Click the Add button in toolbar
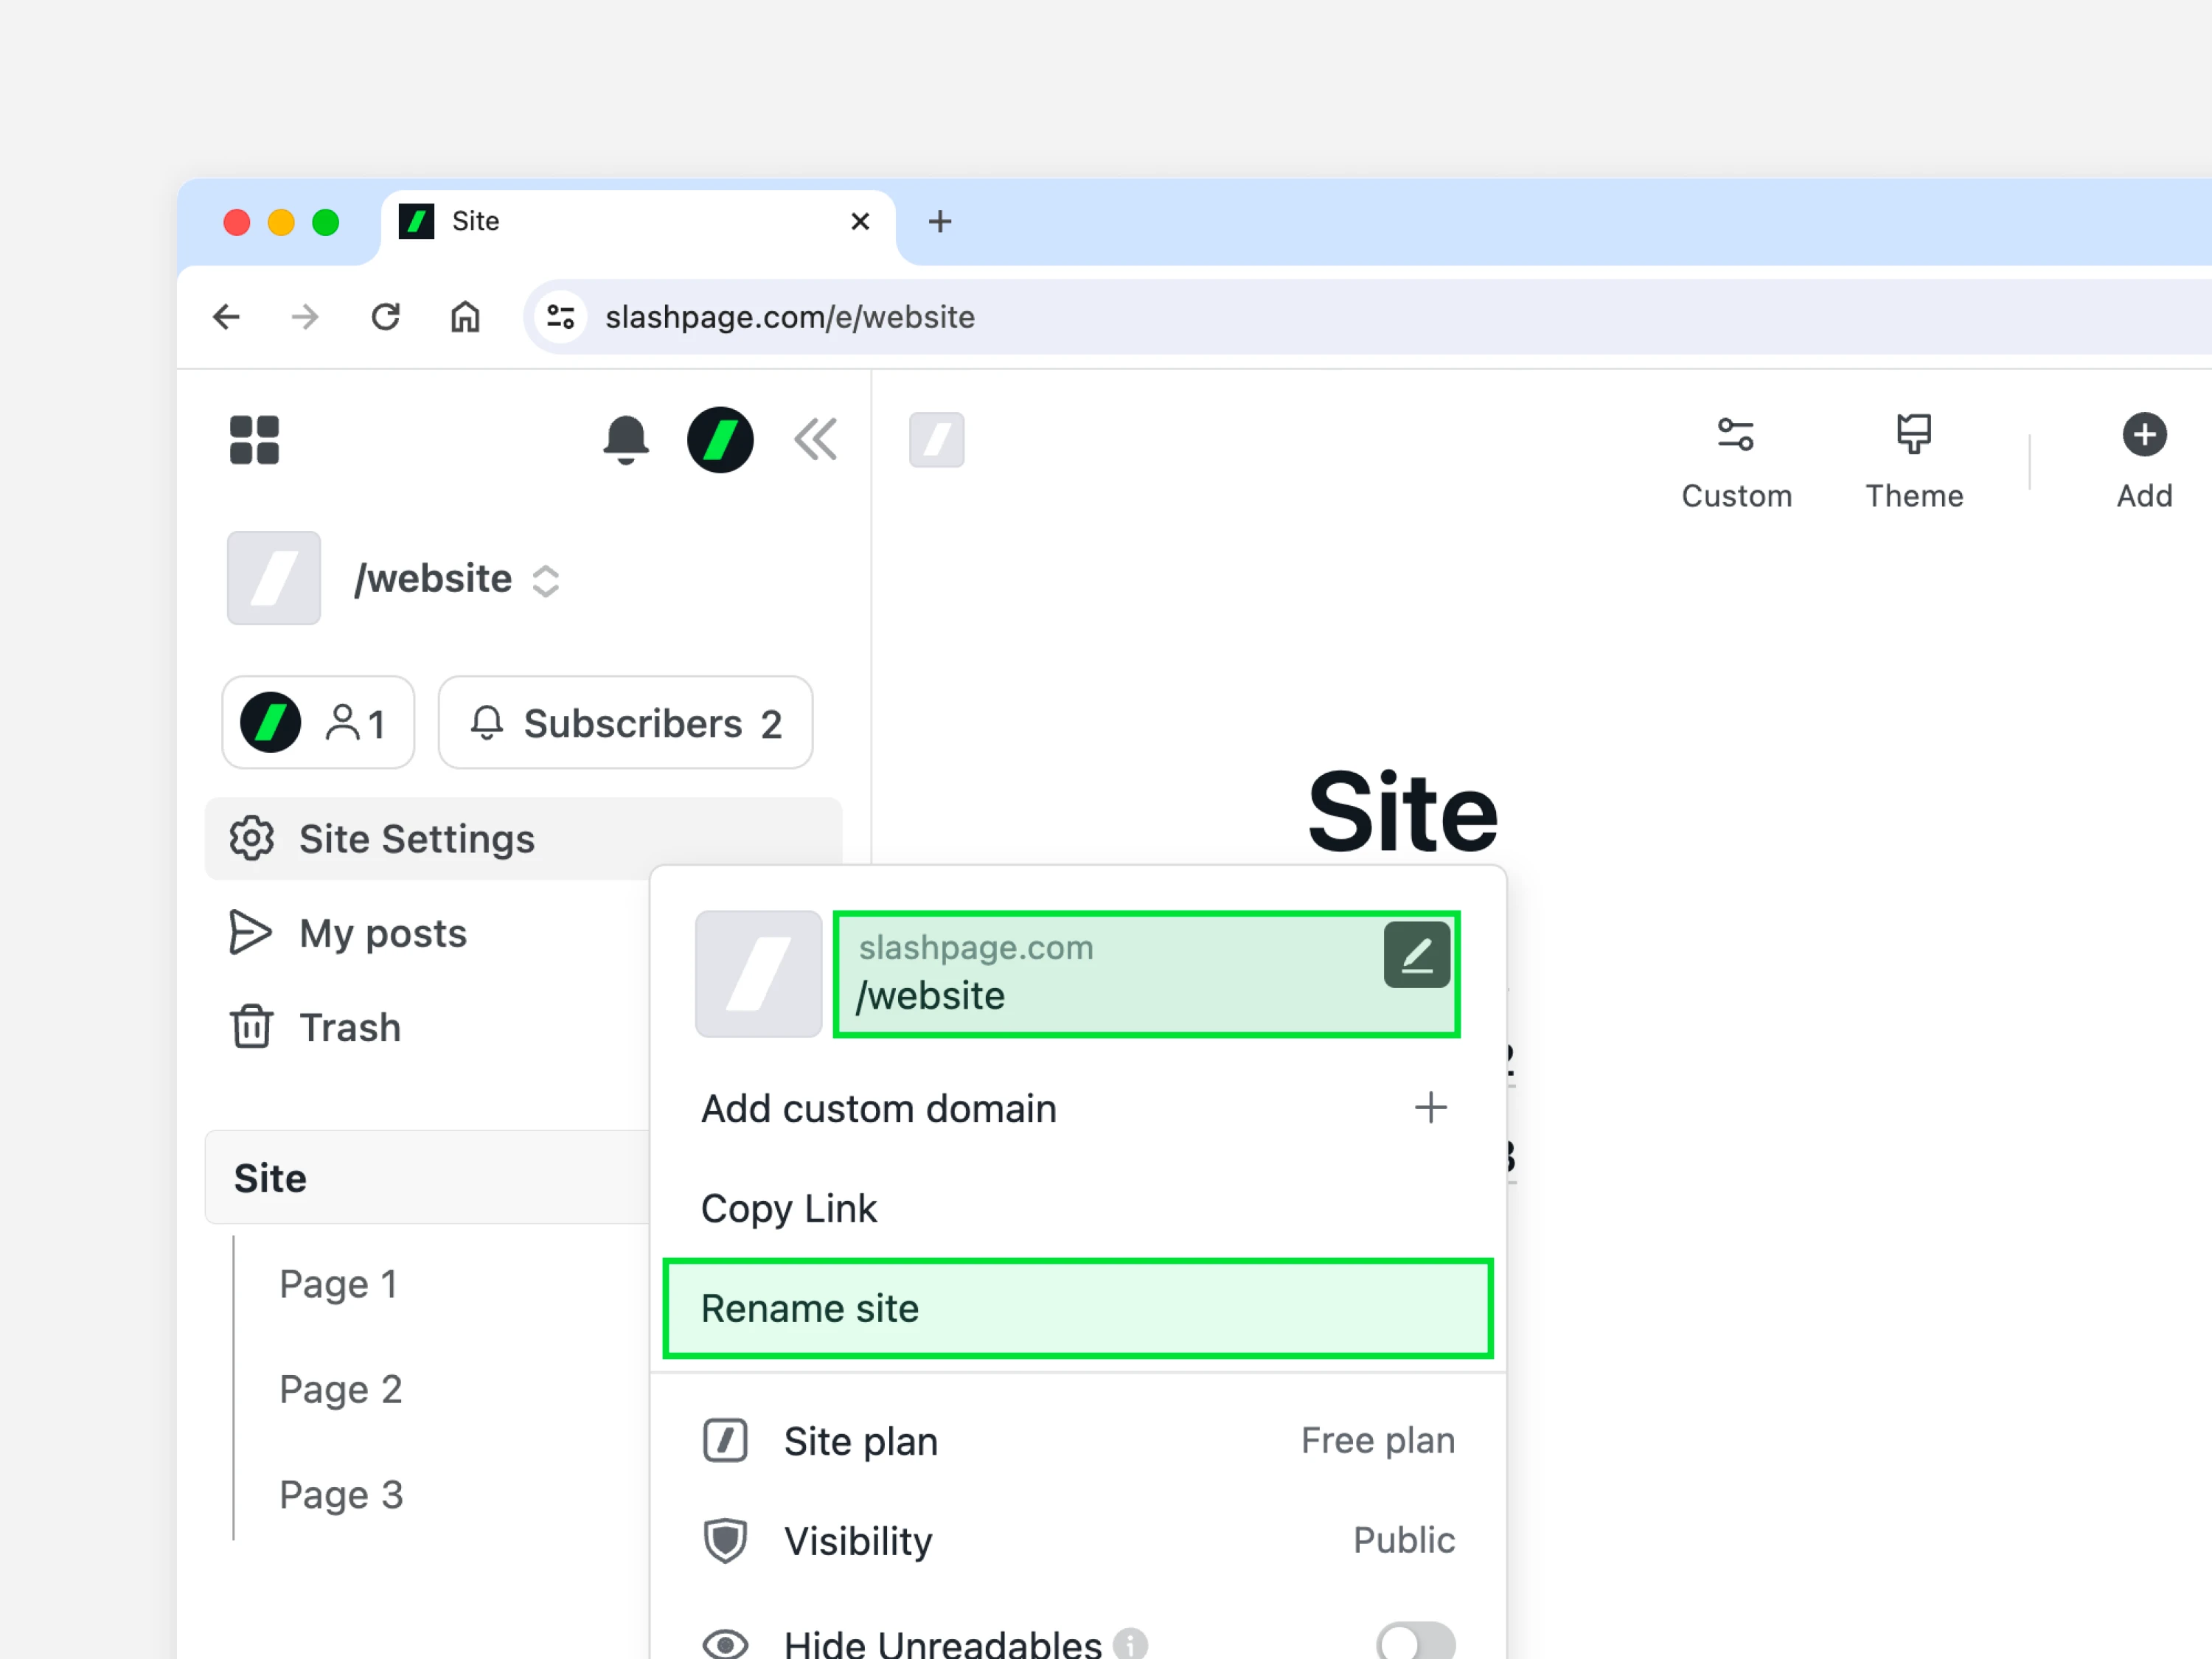Image resolution: width=2212 pixels, height=1659 pixels. 2144,462
